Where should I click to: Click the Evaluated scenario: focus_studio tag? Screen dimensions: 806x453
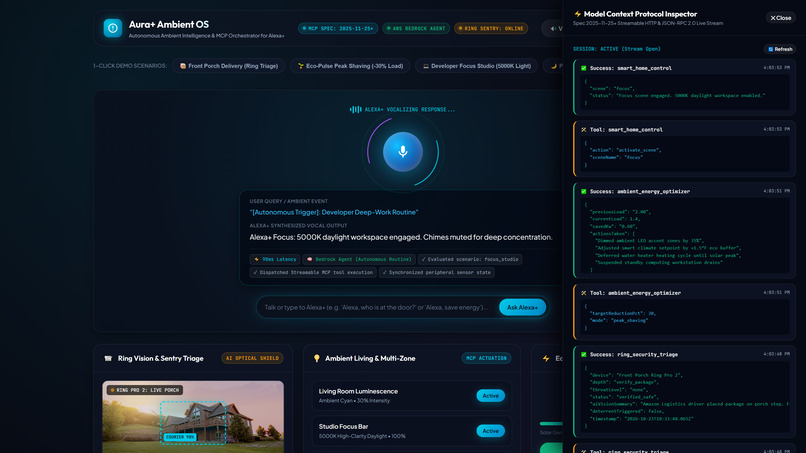point(470,259)
